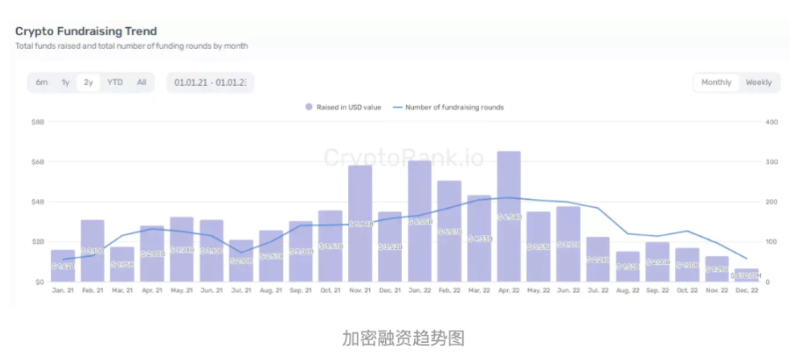This screenshot has width=805, height=361.
Task: Click the Nov. 21 bar
Action: 360,223
